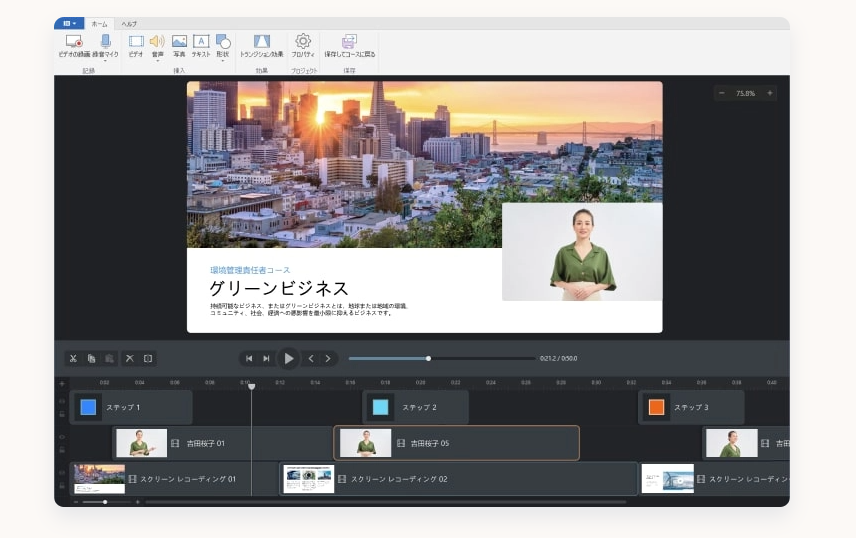Toggle lock on the スクリーン レコーディング track
The height and width of the screenshot is (538, 856).
(62, 484)
